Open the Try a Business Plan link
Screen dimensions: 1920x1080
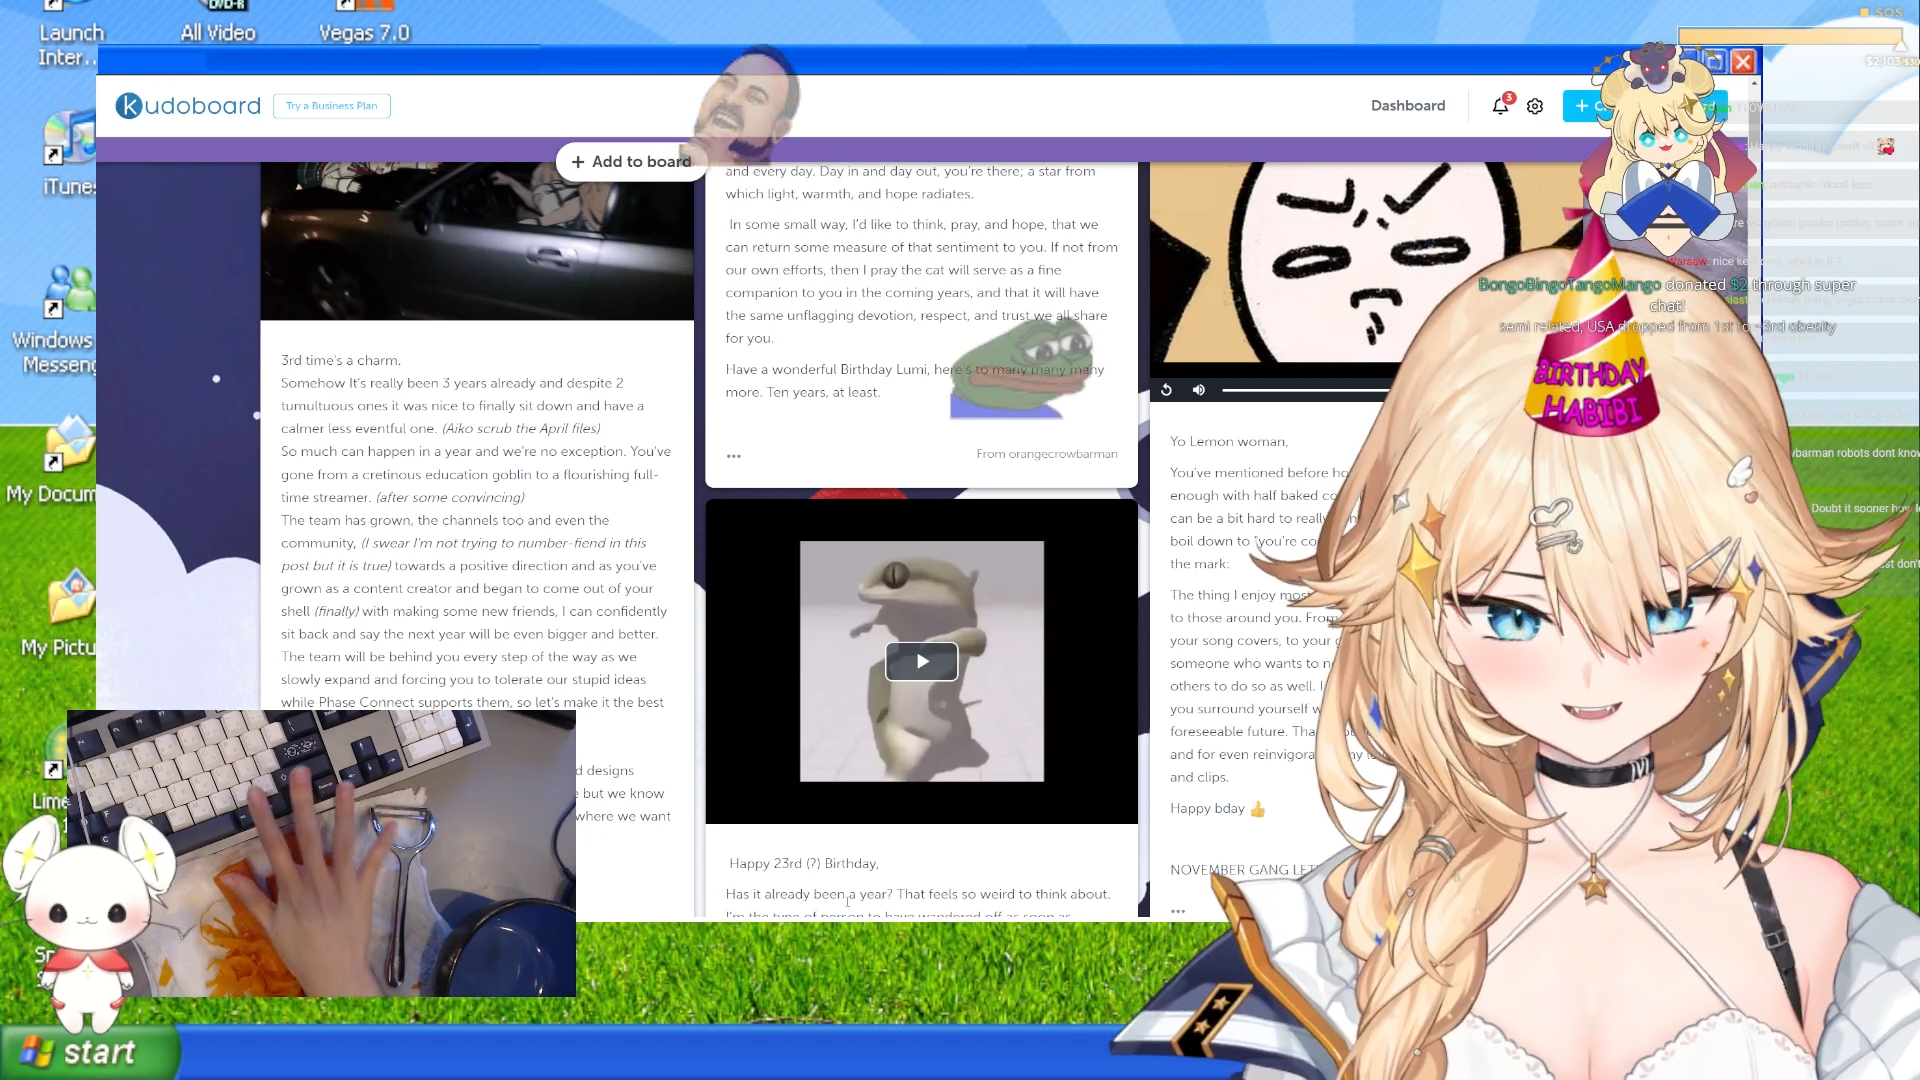point(332,106)
